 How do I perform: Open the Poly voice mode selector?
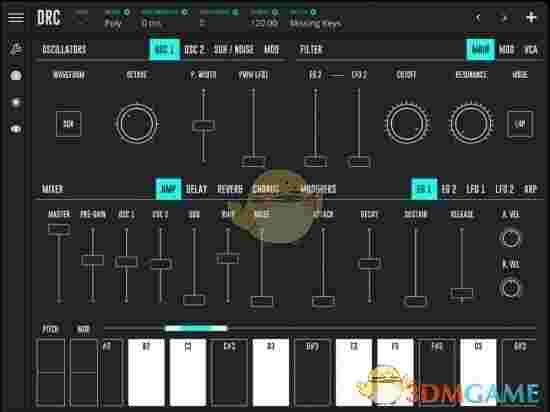(113, 23)
